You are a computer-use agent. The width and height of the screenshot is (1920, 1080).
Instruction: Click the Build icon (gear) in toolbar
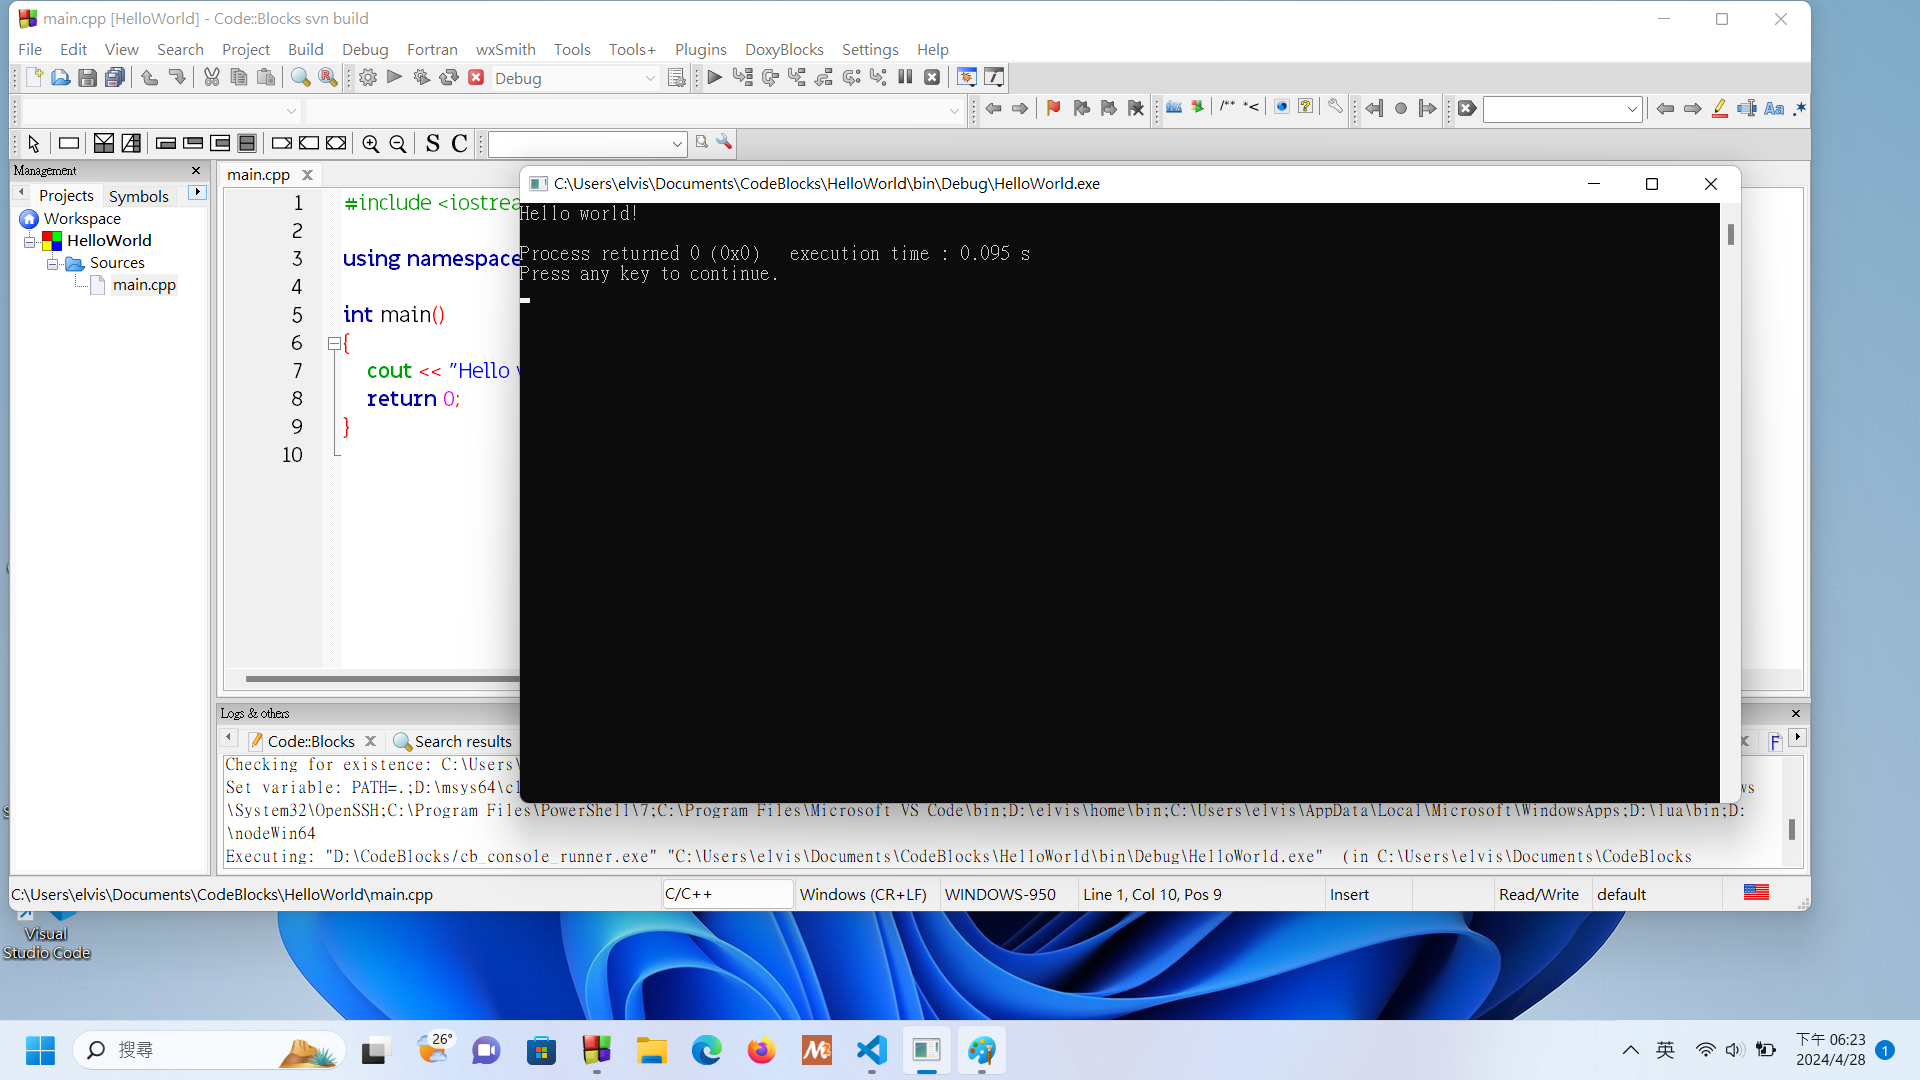point(368,77)
